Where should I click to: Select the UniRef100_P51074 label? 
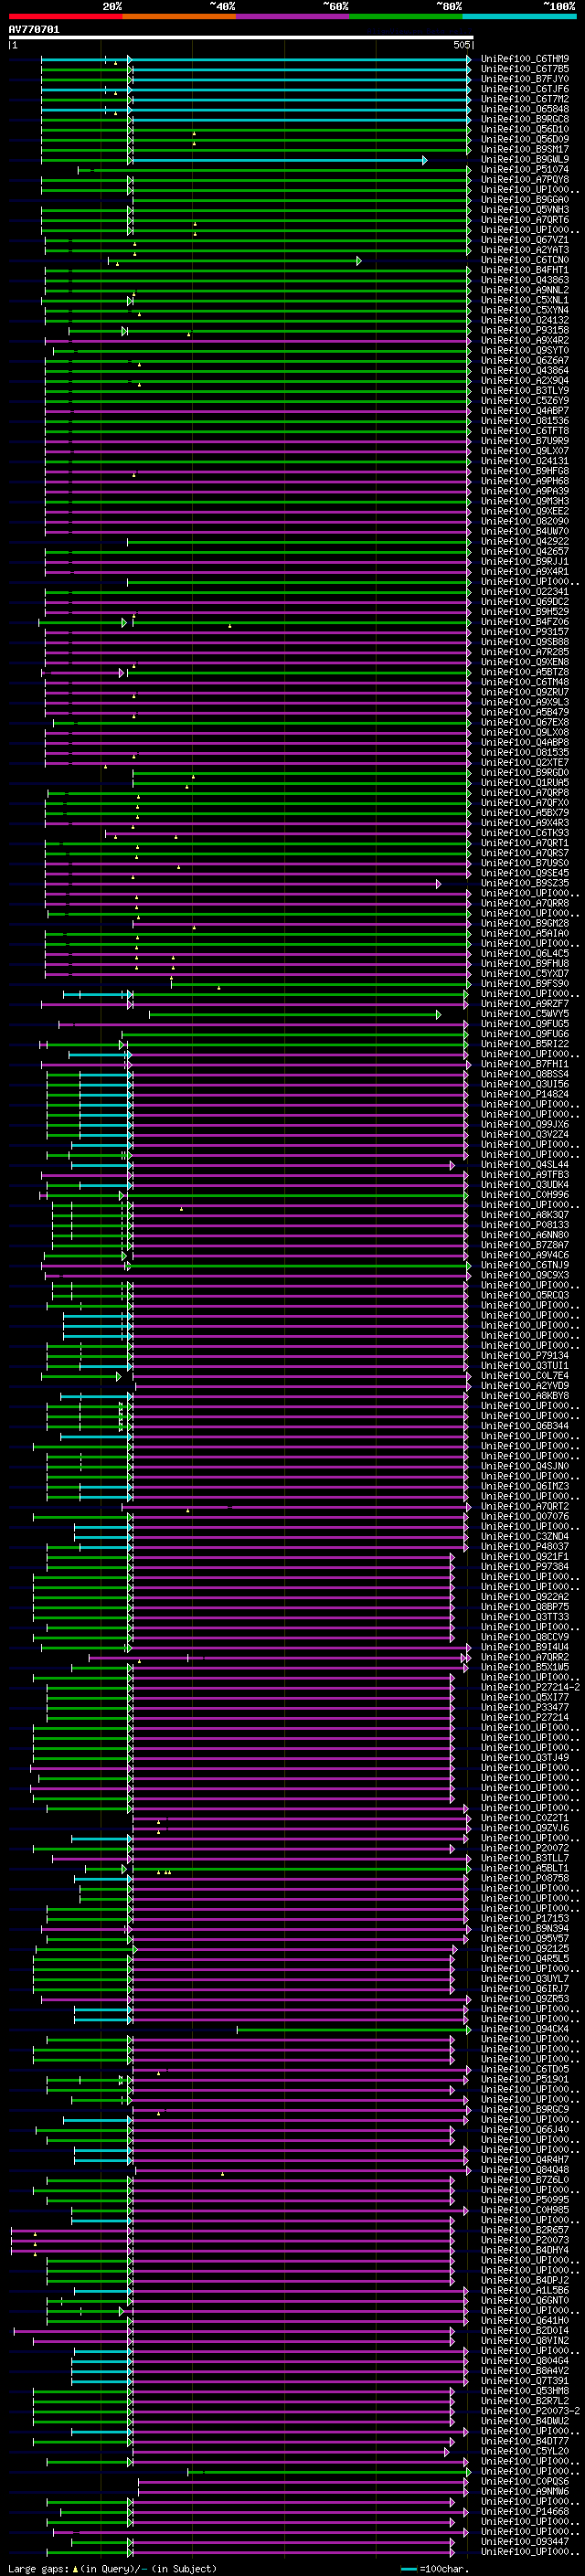click(525, 170)
